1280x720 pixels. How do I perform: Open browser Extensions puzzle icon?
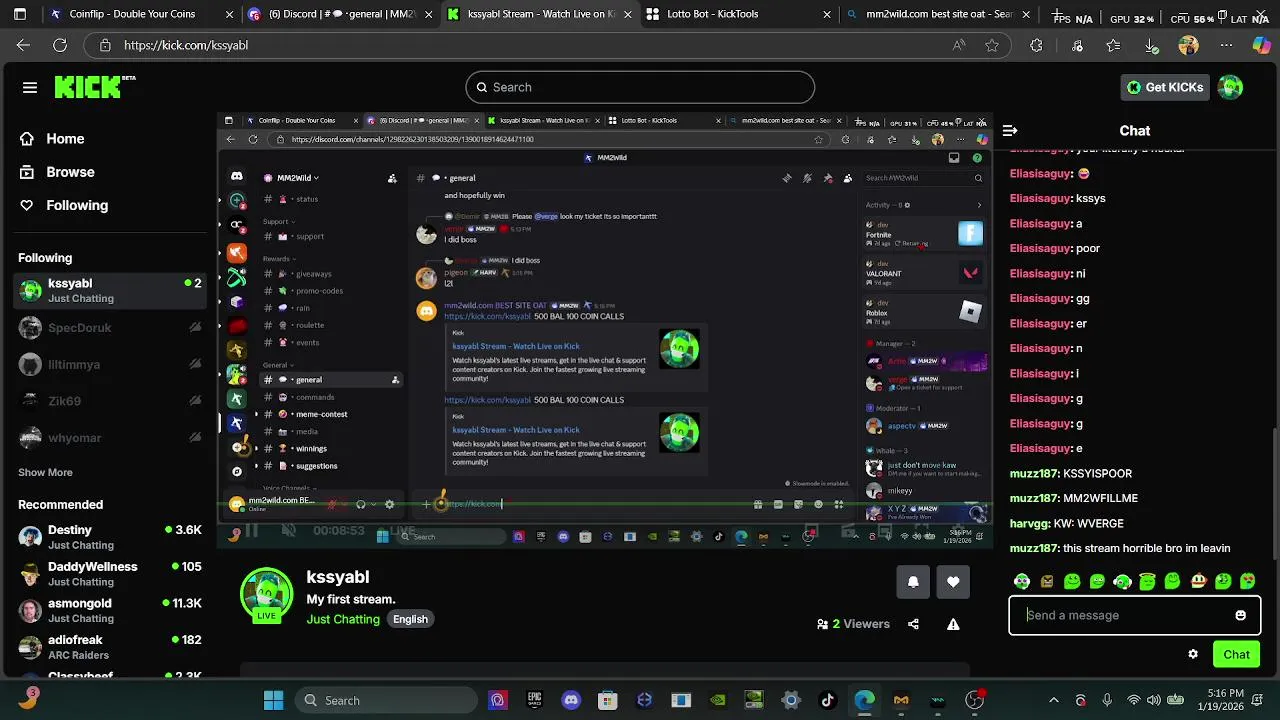(1036, 45)
